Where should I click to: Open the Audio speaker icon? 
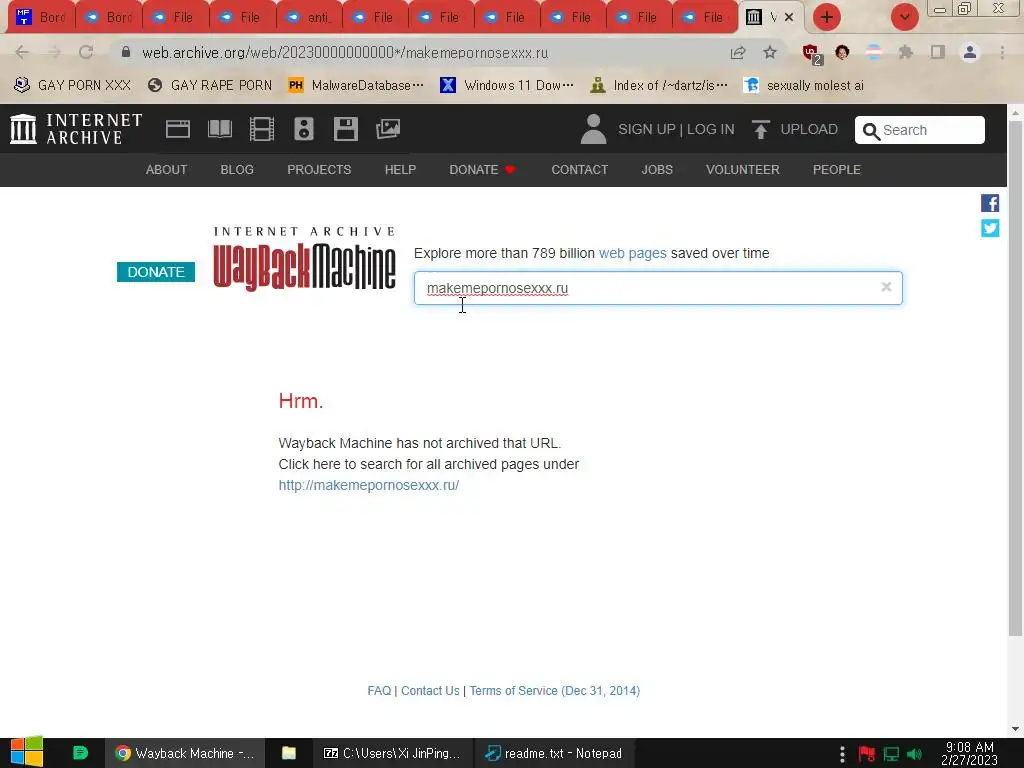[304, 129]
